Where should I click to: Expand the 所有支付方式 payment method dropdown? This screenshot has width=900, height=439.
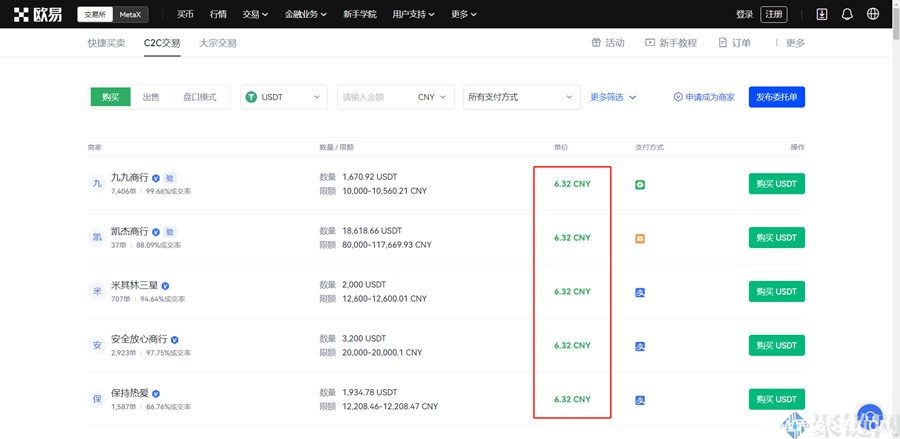coord(521,97)
